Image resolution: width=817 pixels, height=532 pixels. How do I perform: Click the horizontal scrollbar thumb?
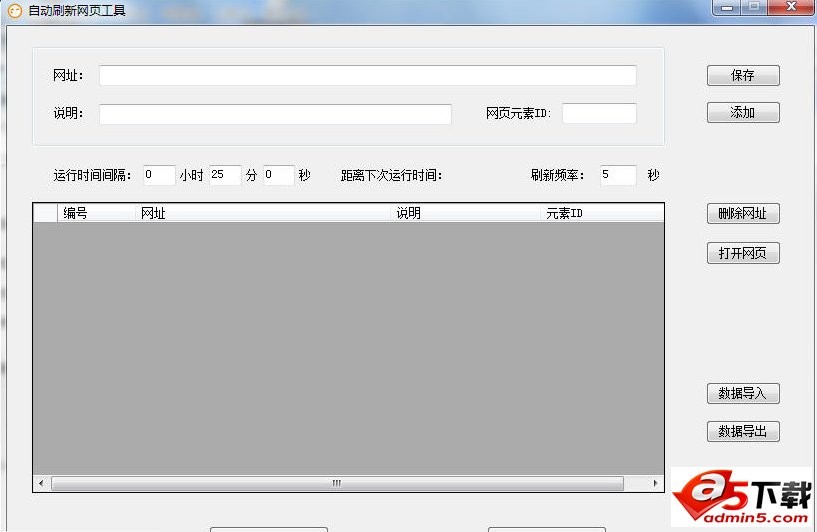337,484
